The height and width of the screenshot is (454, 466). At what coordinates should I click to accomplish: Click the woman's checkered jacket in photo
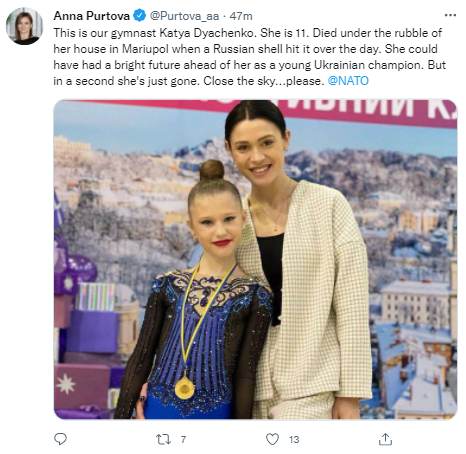[x=310, y=293]
